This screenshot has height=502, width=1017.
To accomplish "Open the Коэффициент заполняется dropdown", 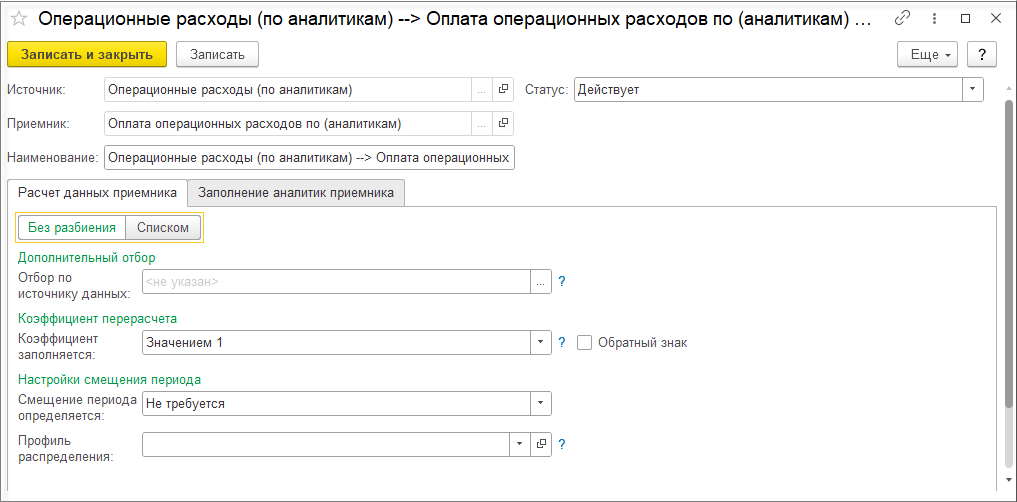I will point(541,343).
